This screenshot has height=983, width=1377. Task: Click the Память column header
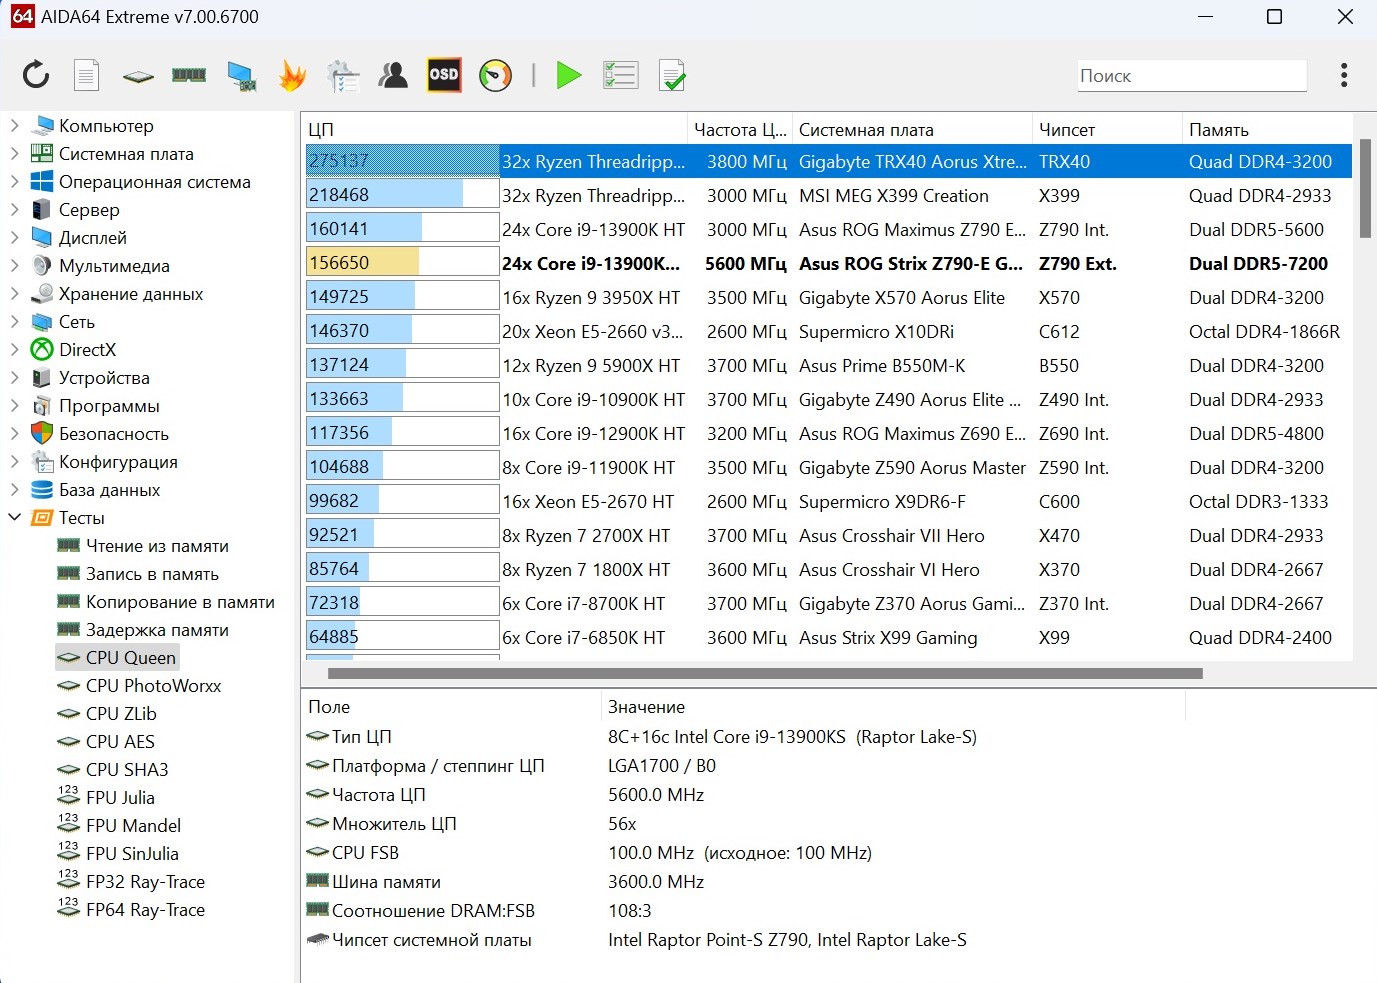pos(1218,130)
